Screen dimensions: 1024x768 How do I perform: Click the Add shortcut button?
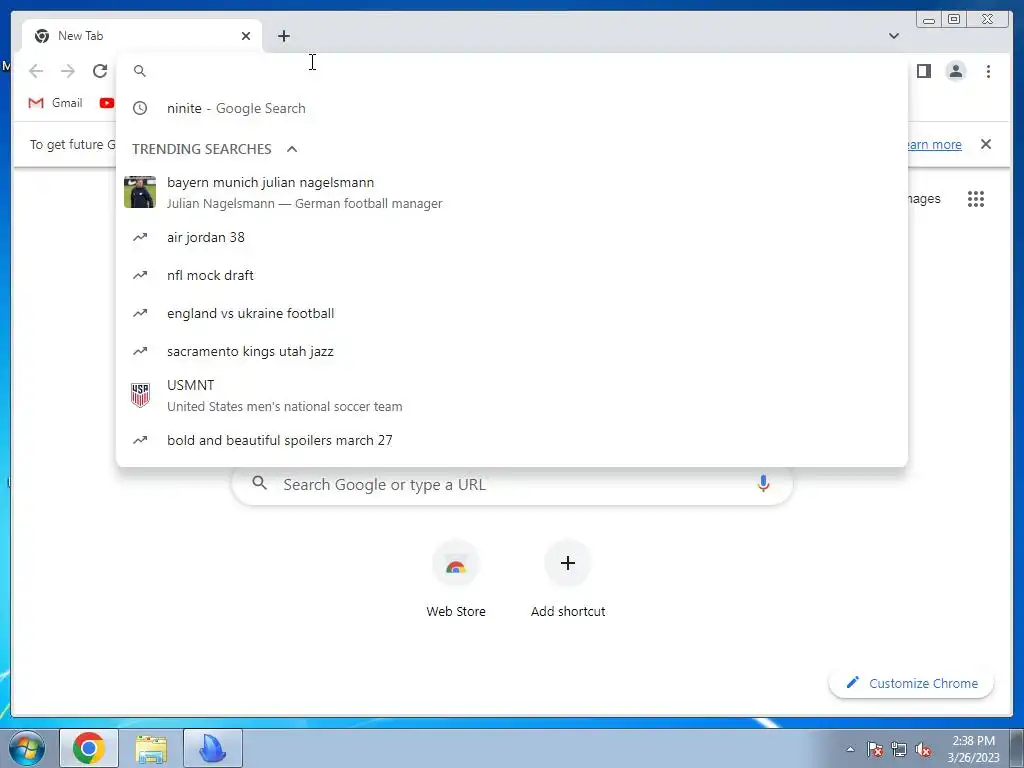click(x=568, y=579)
